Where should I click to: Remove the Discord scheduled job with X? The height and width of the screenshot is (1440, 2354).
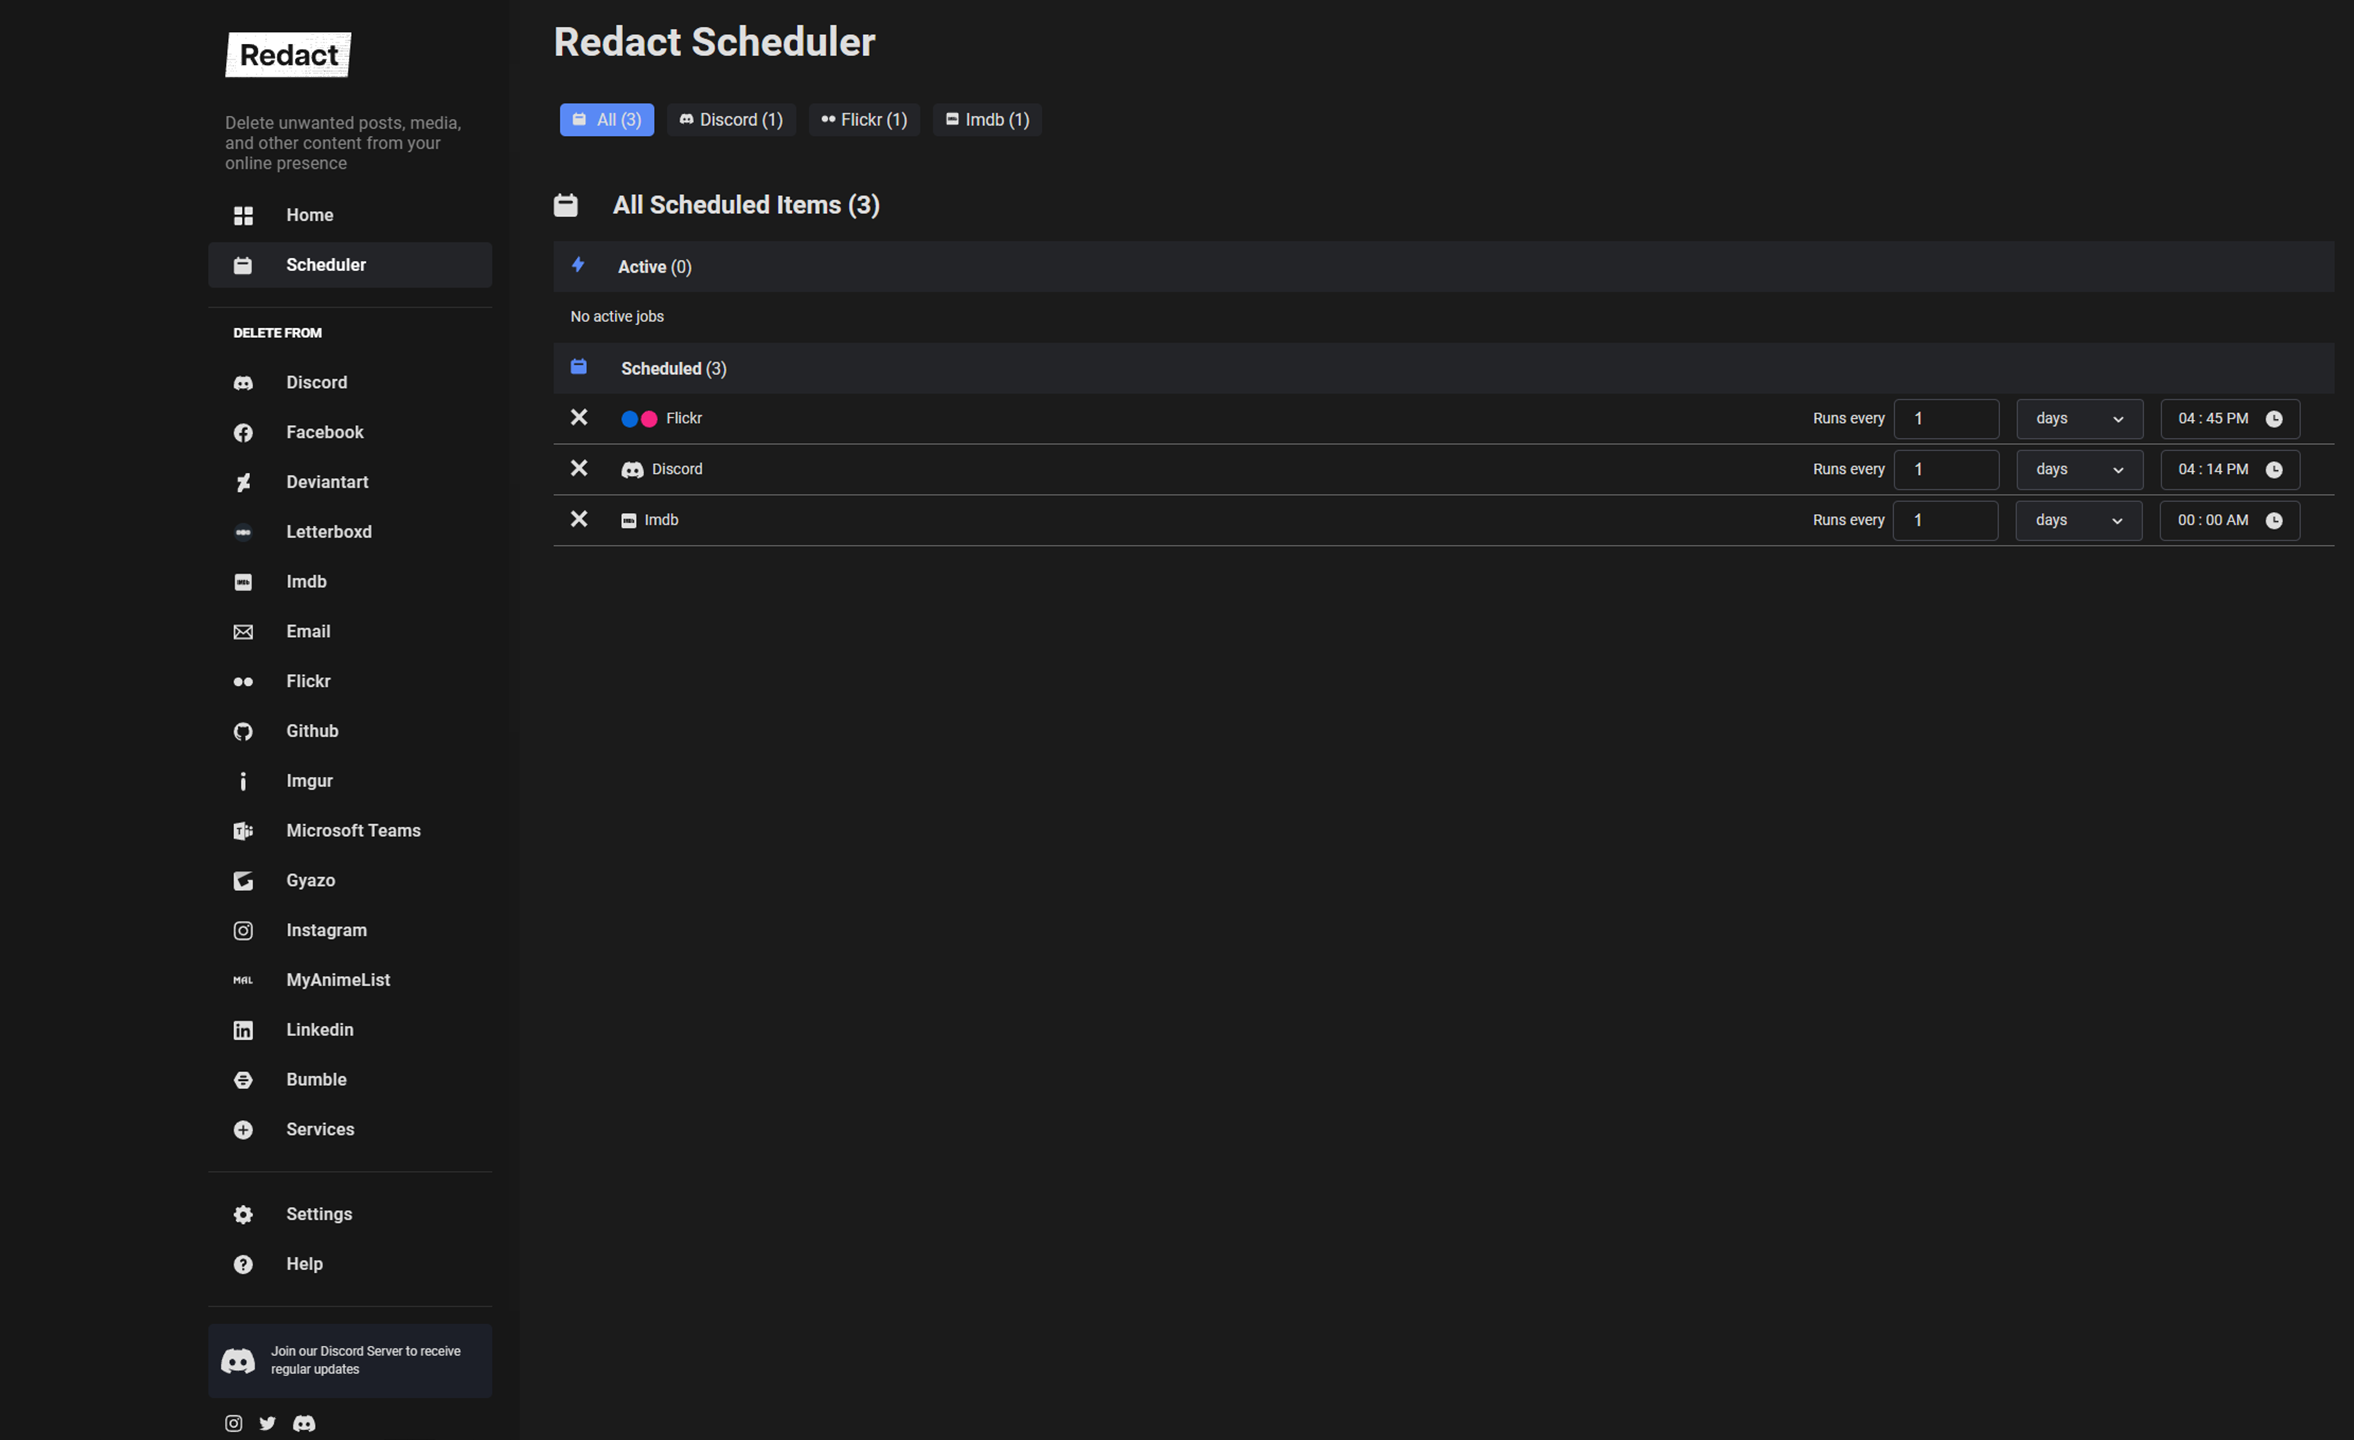[579, 468]
